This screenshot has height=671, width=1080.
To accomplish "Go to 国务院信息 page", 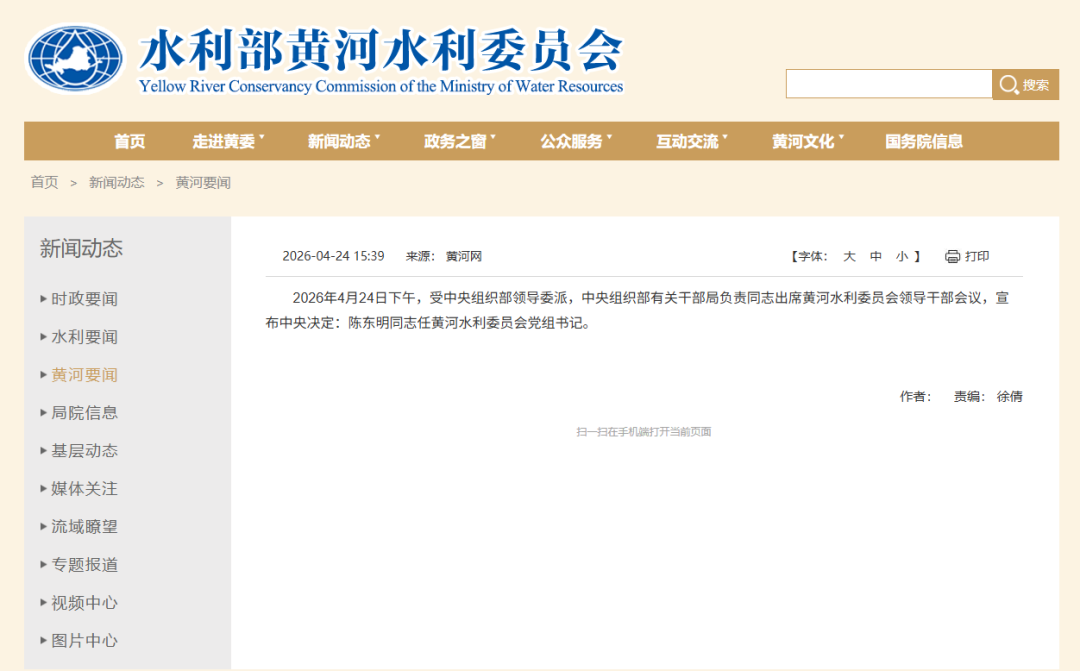I will pos(924,141).
